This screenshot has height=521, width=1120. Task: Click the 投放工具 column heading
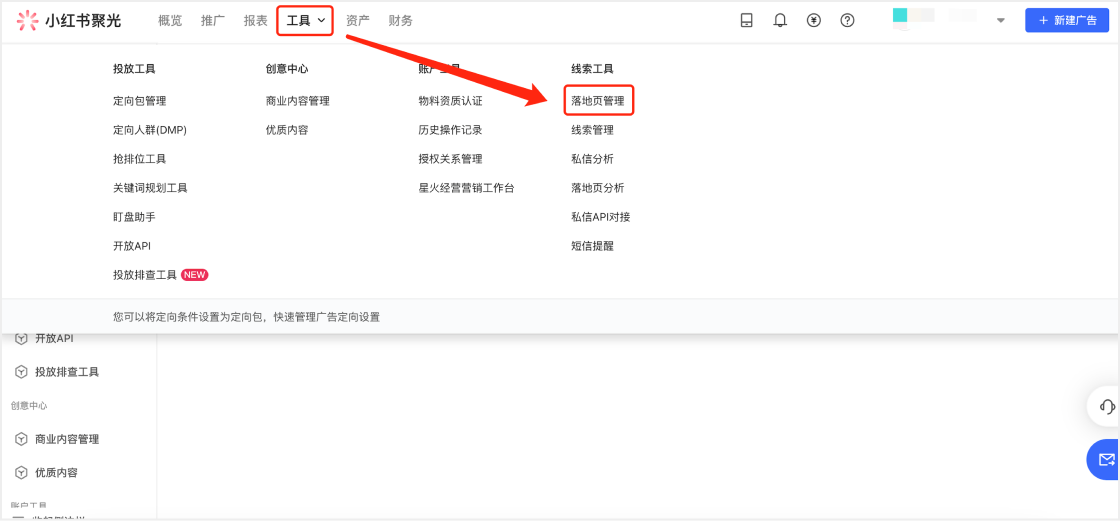[134, 69]
